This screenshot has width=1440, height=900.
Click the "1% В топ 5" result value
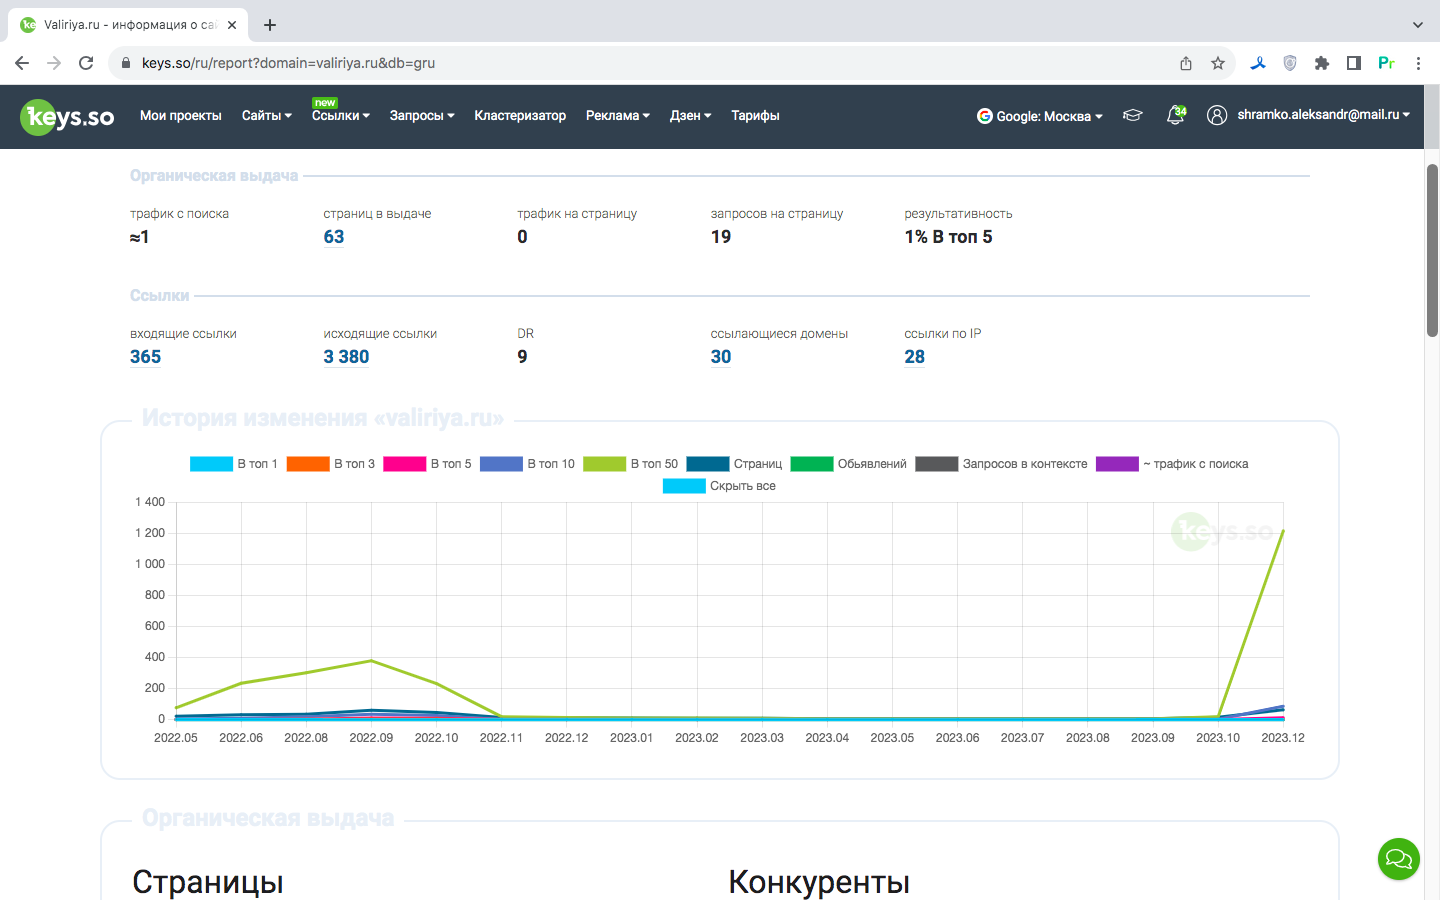(949, 237)
